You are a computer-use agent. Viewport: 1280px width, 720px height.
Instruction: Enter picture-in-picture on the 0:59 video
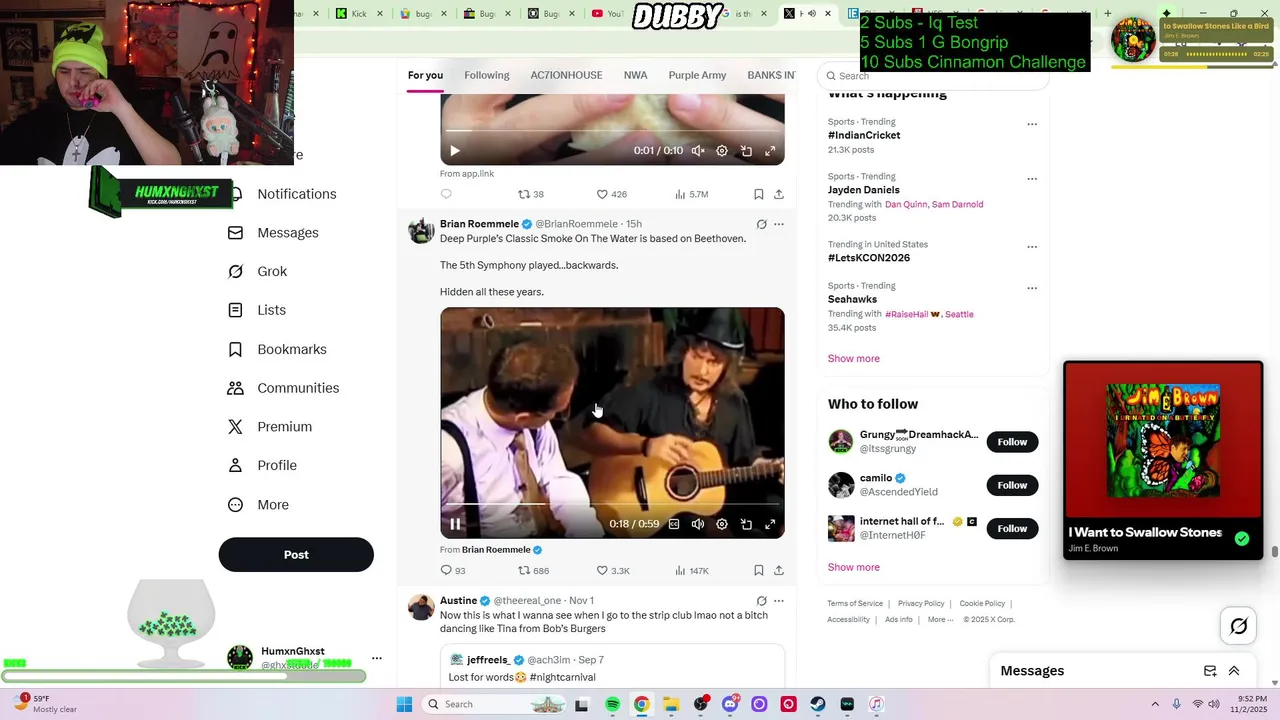coord(746,524)
